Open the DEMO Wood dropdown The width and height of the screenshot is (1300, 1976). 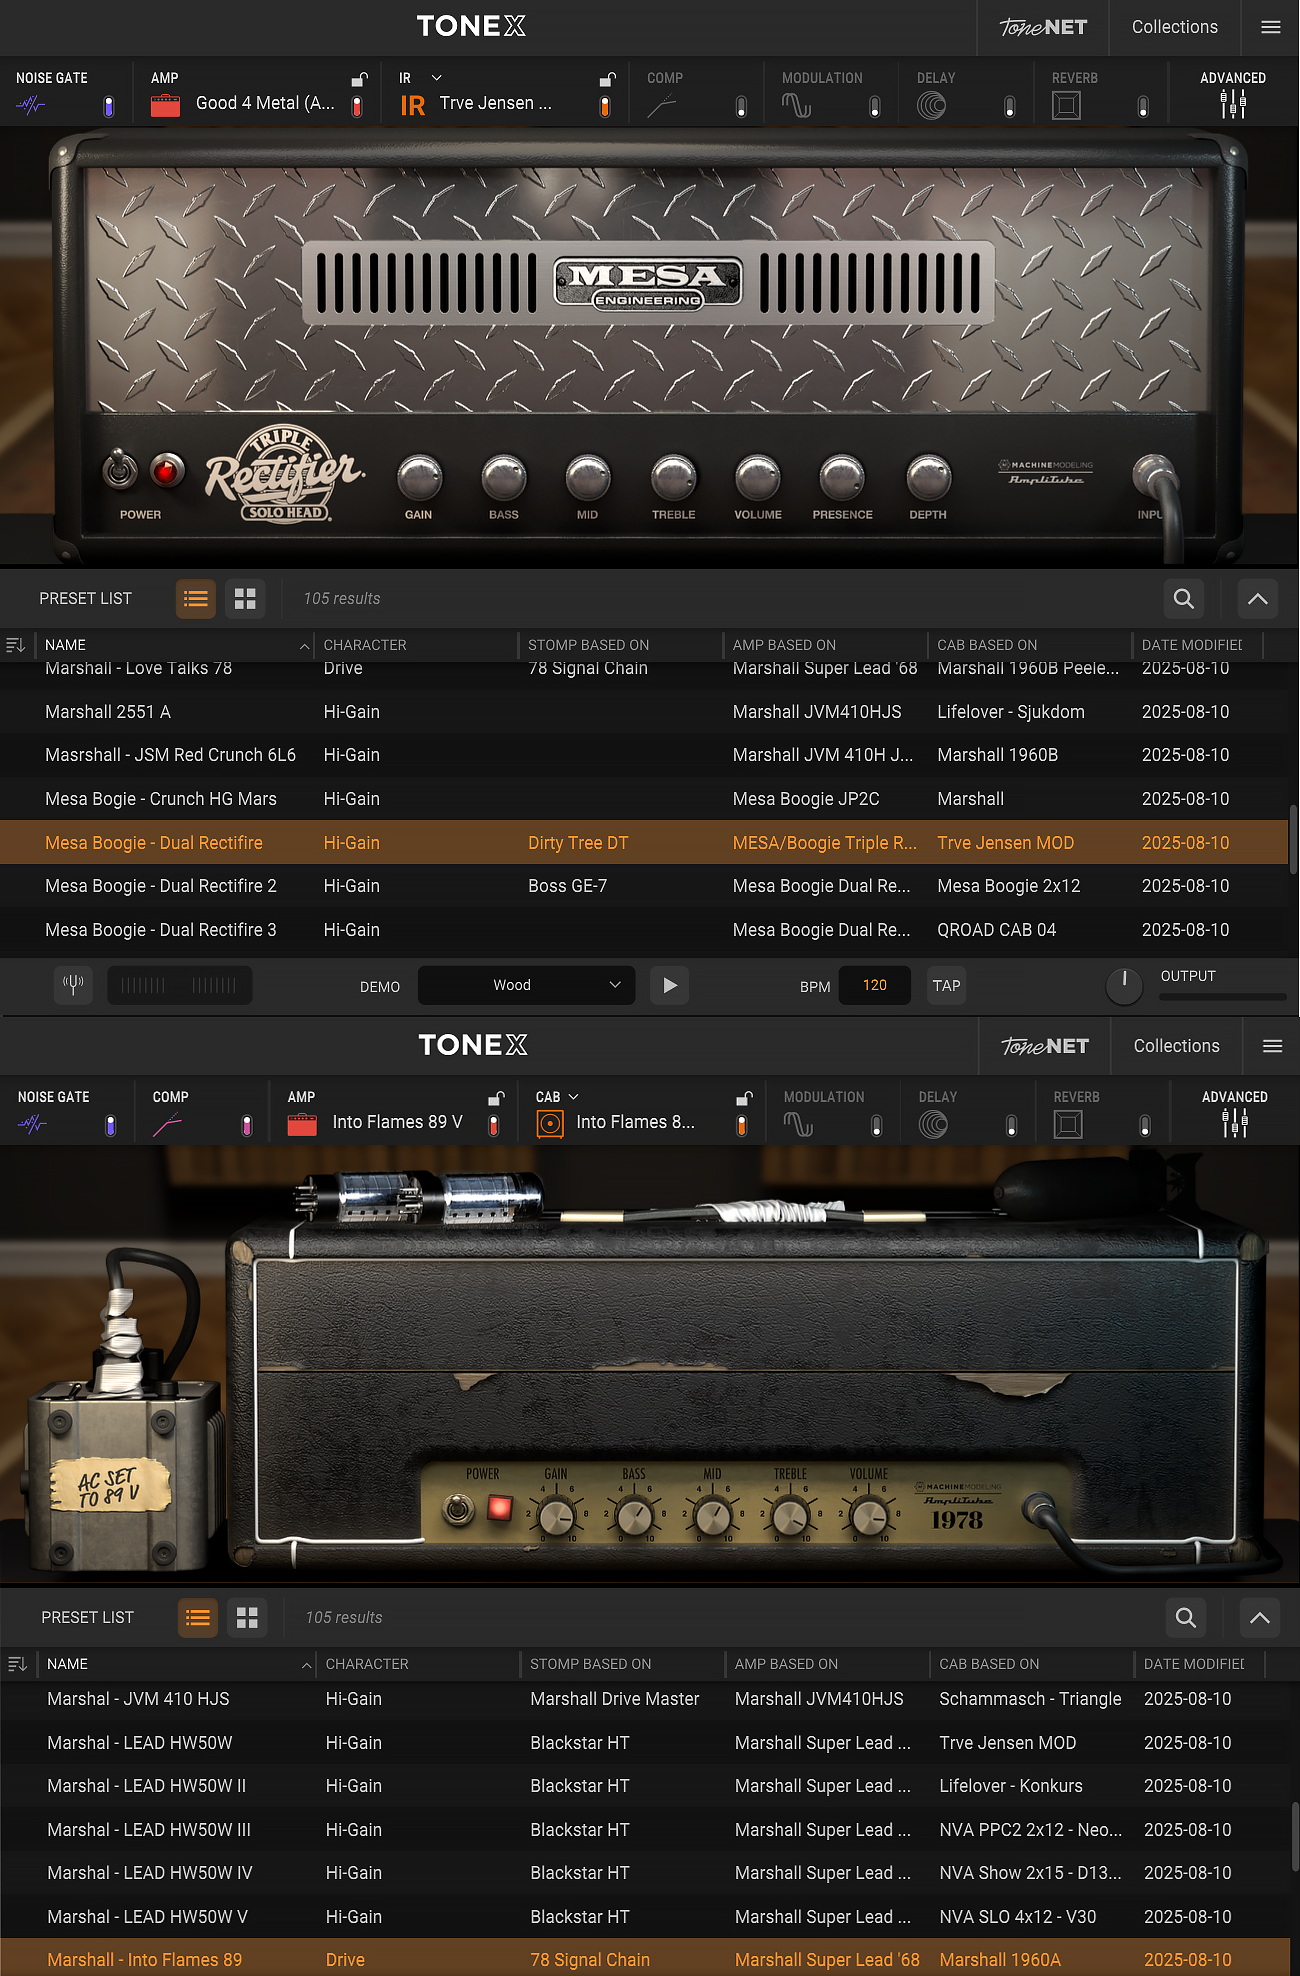527,985
